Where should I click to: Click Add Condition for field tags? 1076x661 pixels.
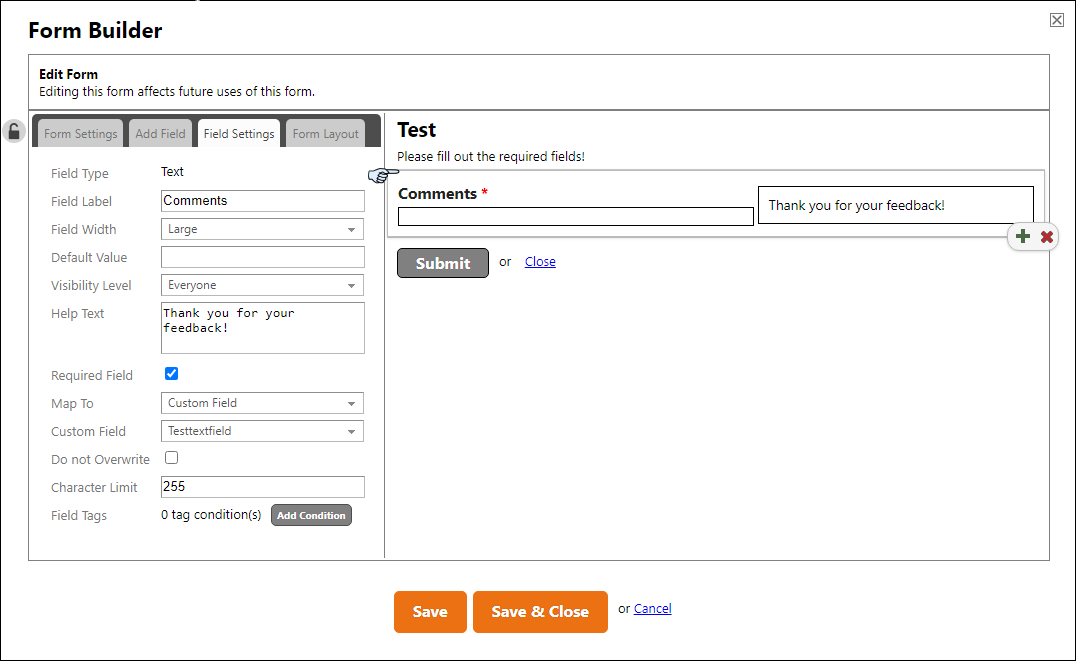click(311, 515)
